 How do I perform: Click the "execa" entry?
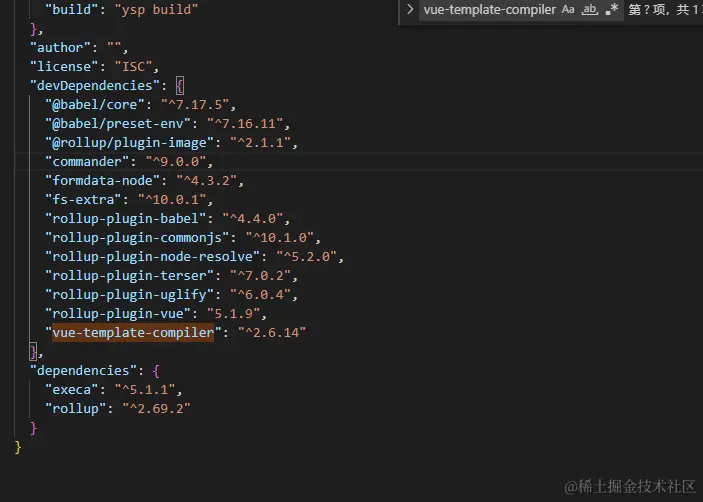pos(72,389)
